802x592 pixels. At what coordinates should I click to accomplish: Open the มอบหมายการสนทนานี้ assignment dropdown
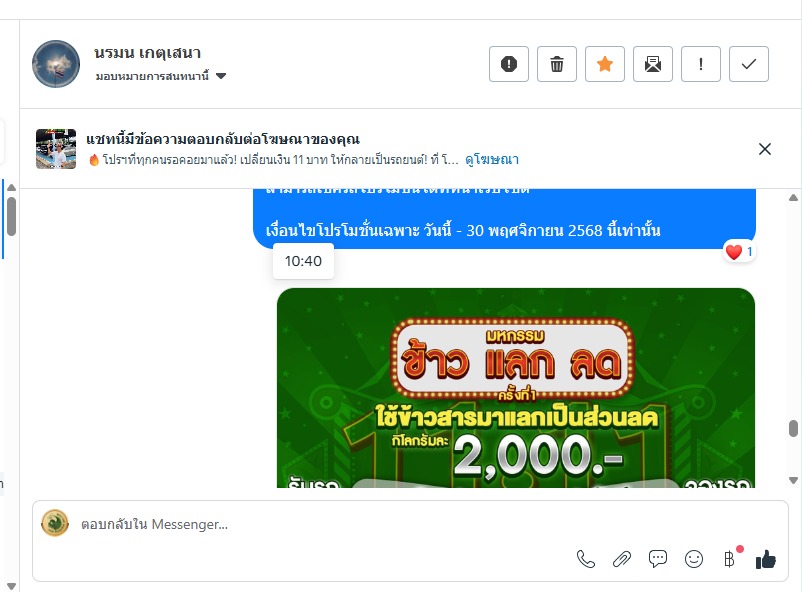[x=161, y=76]
